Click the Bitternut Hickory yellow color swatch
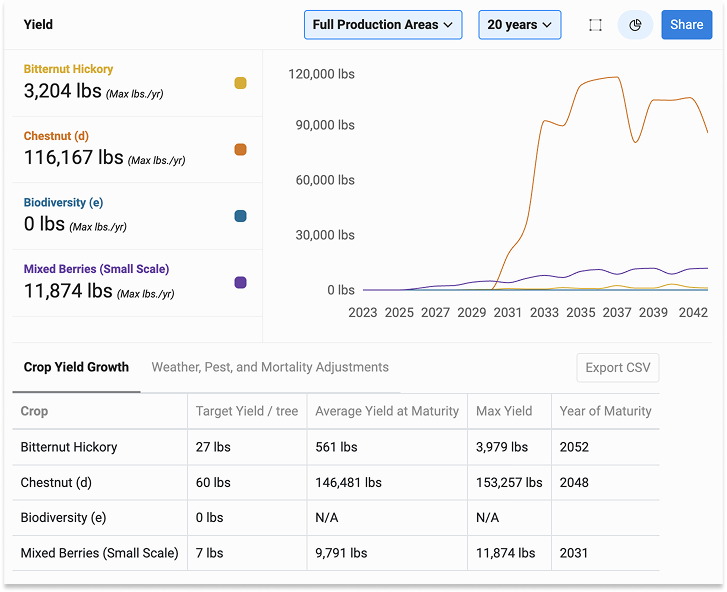The height and width of the screenshot is (592, 727). pyautogui.click(x=240, y=83)
